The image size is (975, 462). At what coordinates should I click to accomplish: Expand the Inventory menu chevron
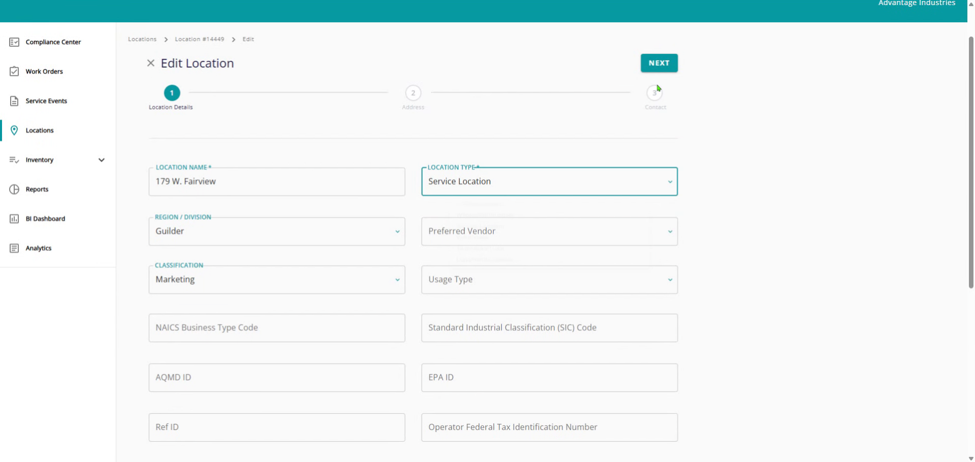(102, 160)
